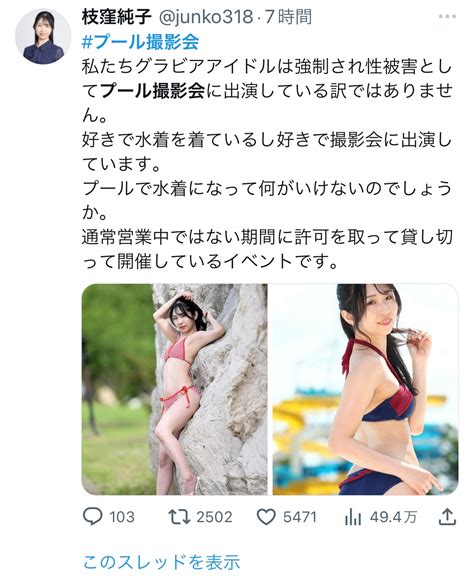Image resolution: width=474 pixels, height=587 pixels.
Task: Open the #プール撮影会 hashtag link
Action: point(140,42)
